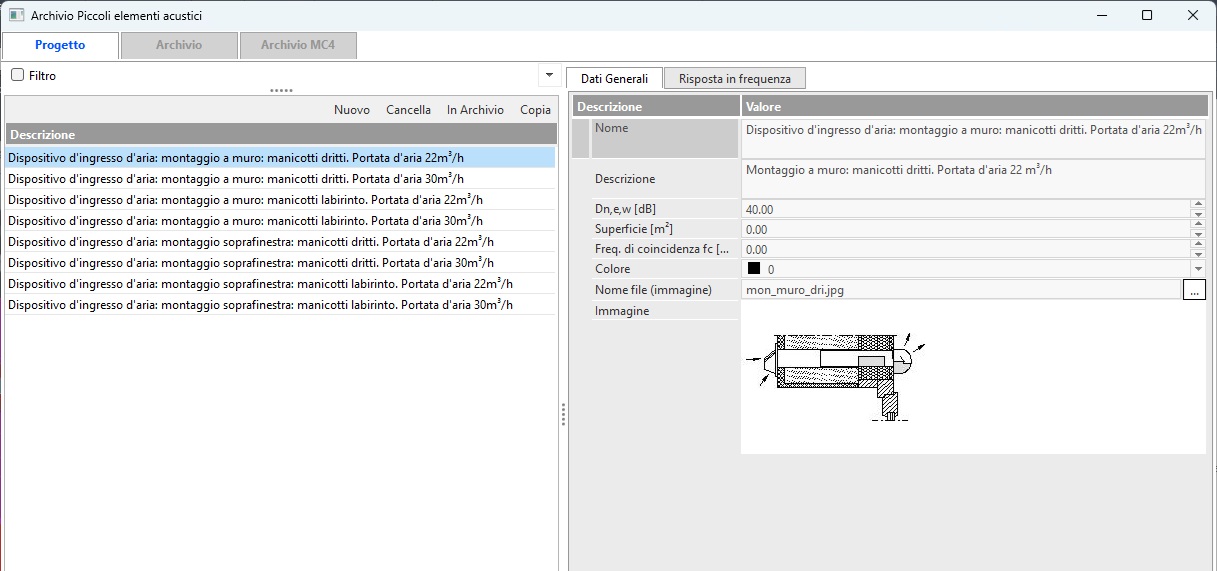Click the Nuovo button

(352, 110)
